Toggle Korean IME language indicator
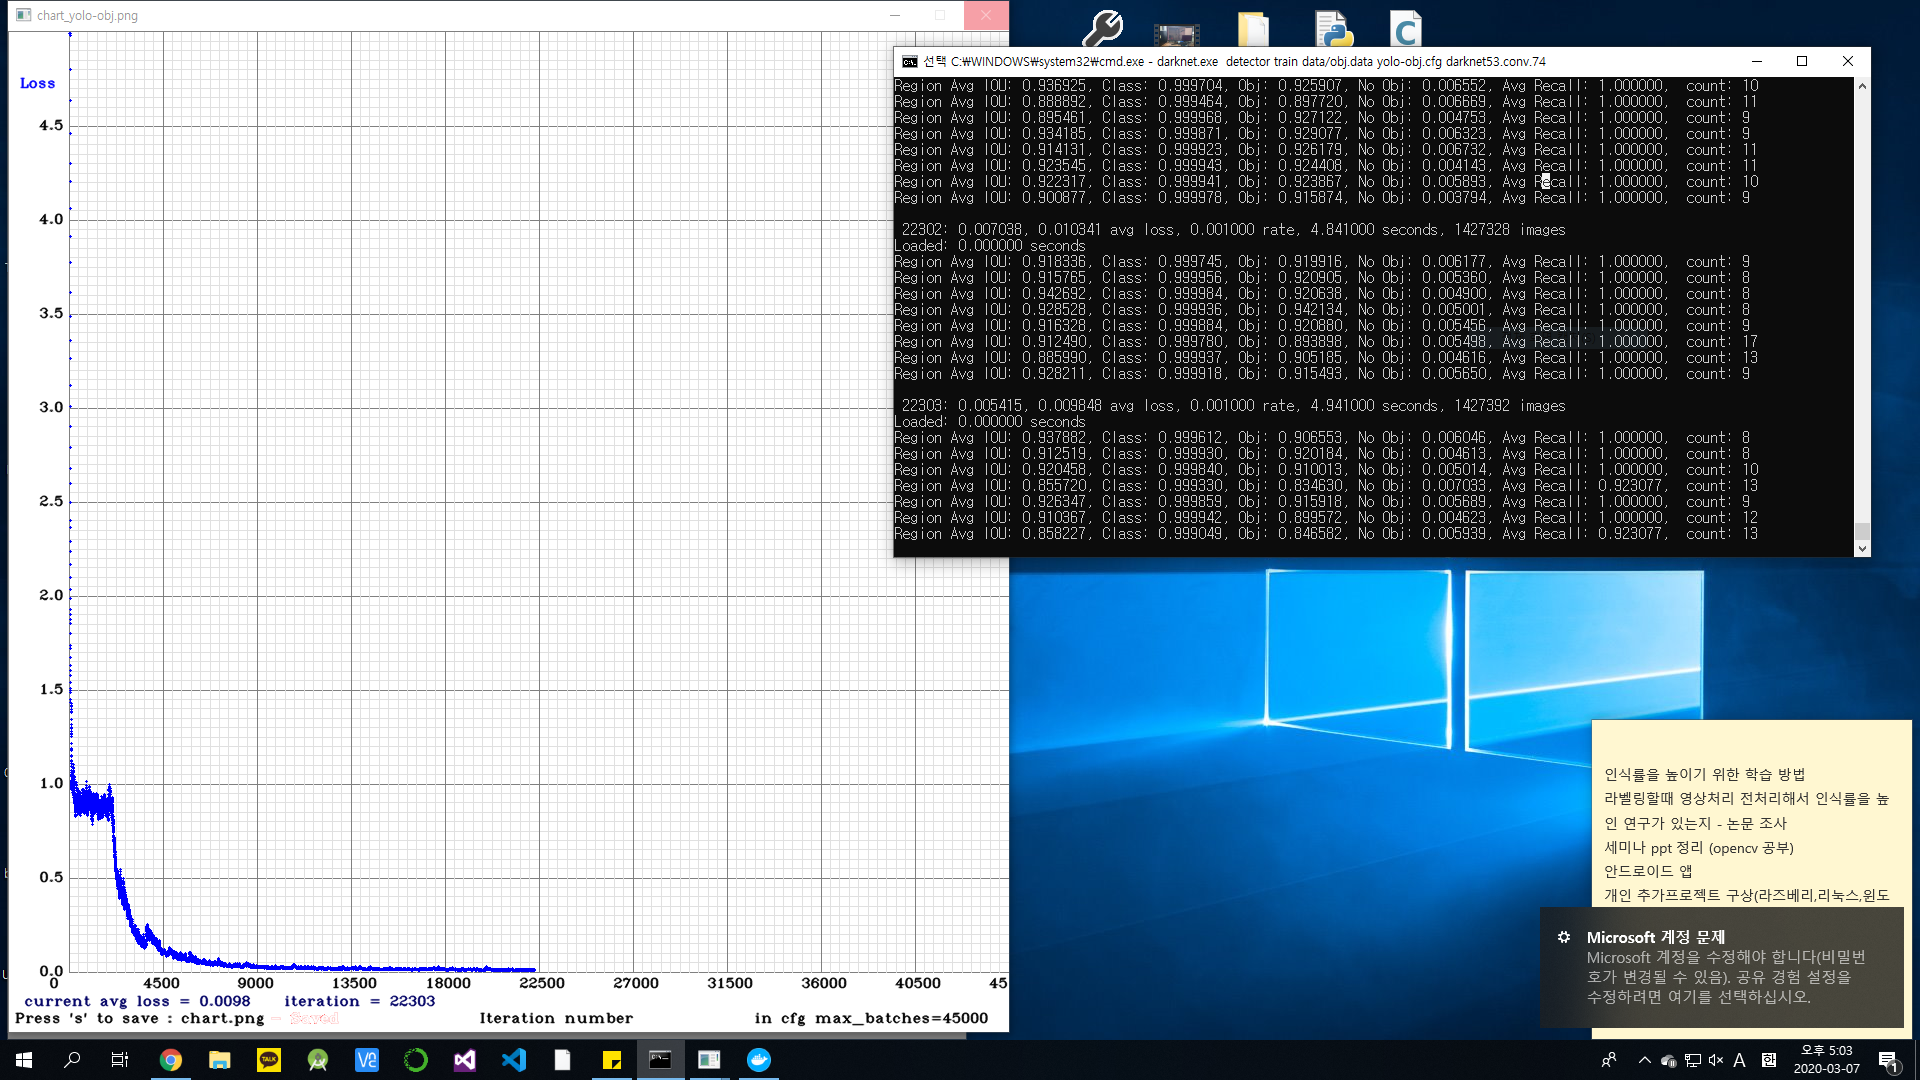This screenshot has height=1080, width=1920. (x=1768, y=1060)
